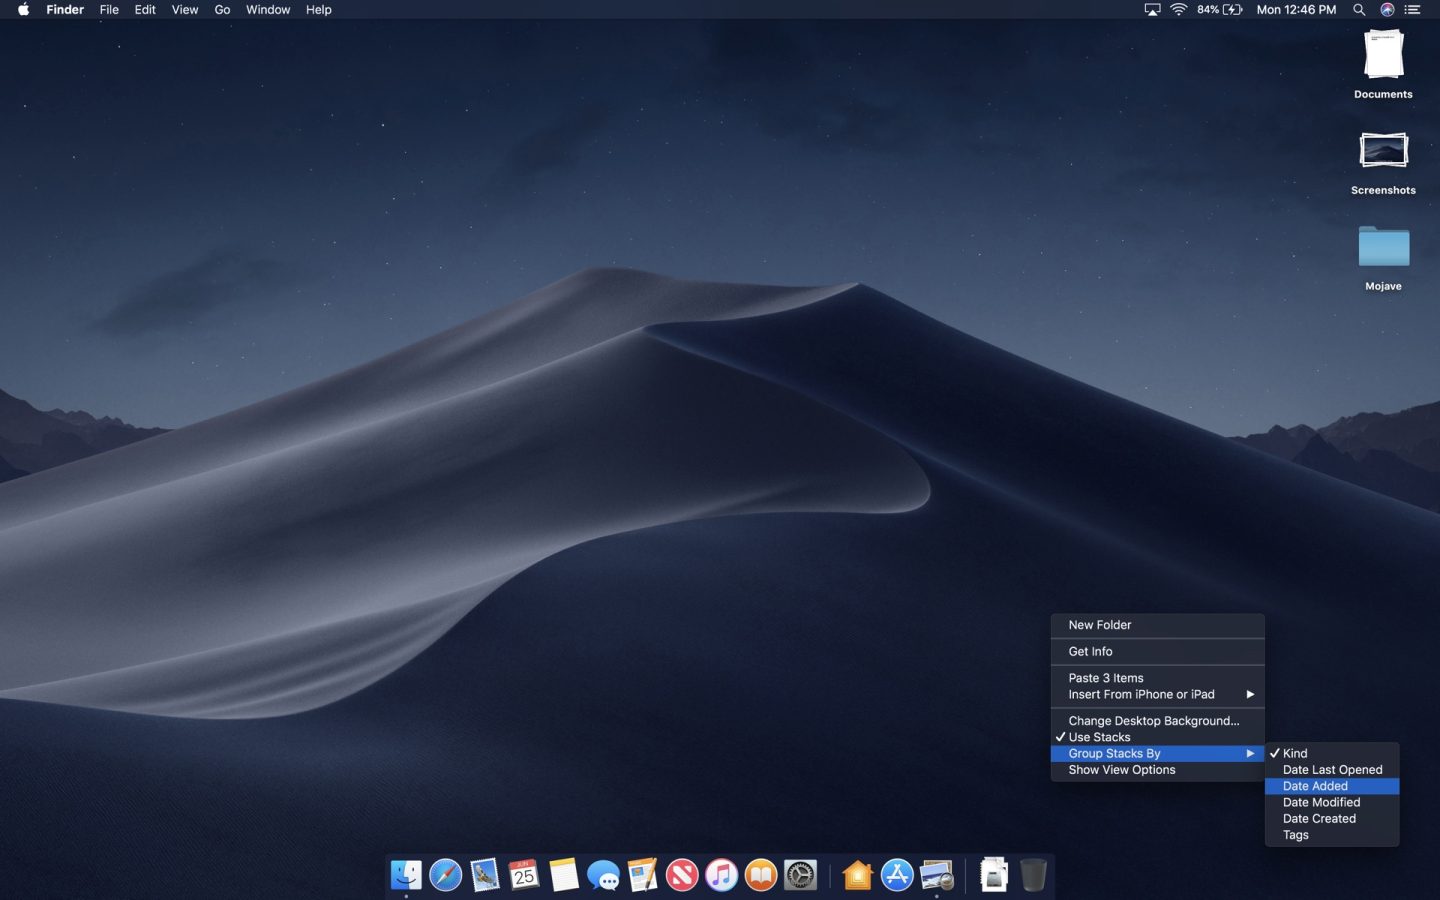Image resolution: width=1440 pixels, height=900 pixels.
Task: Open the App Store
Action: (897, 875)
